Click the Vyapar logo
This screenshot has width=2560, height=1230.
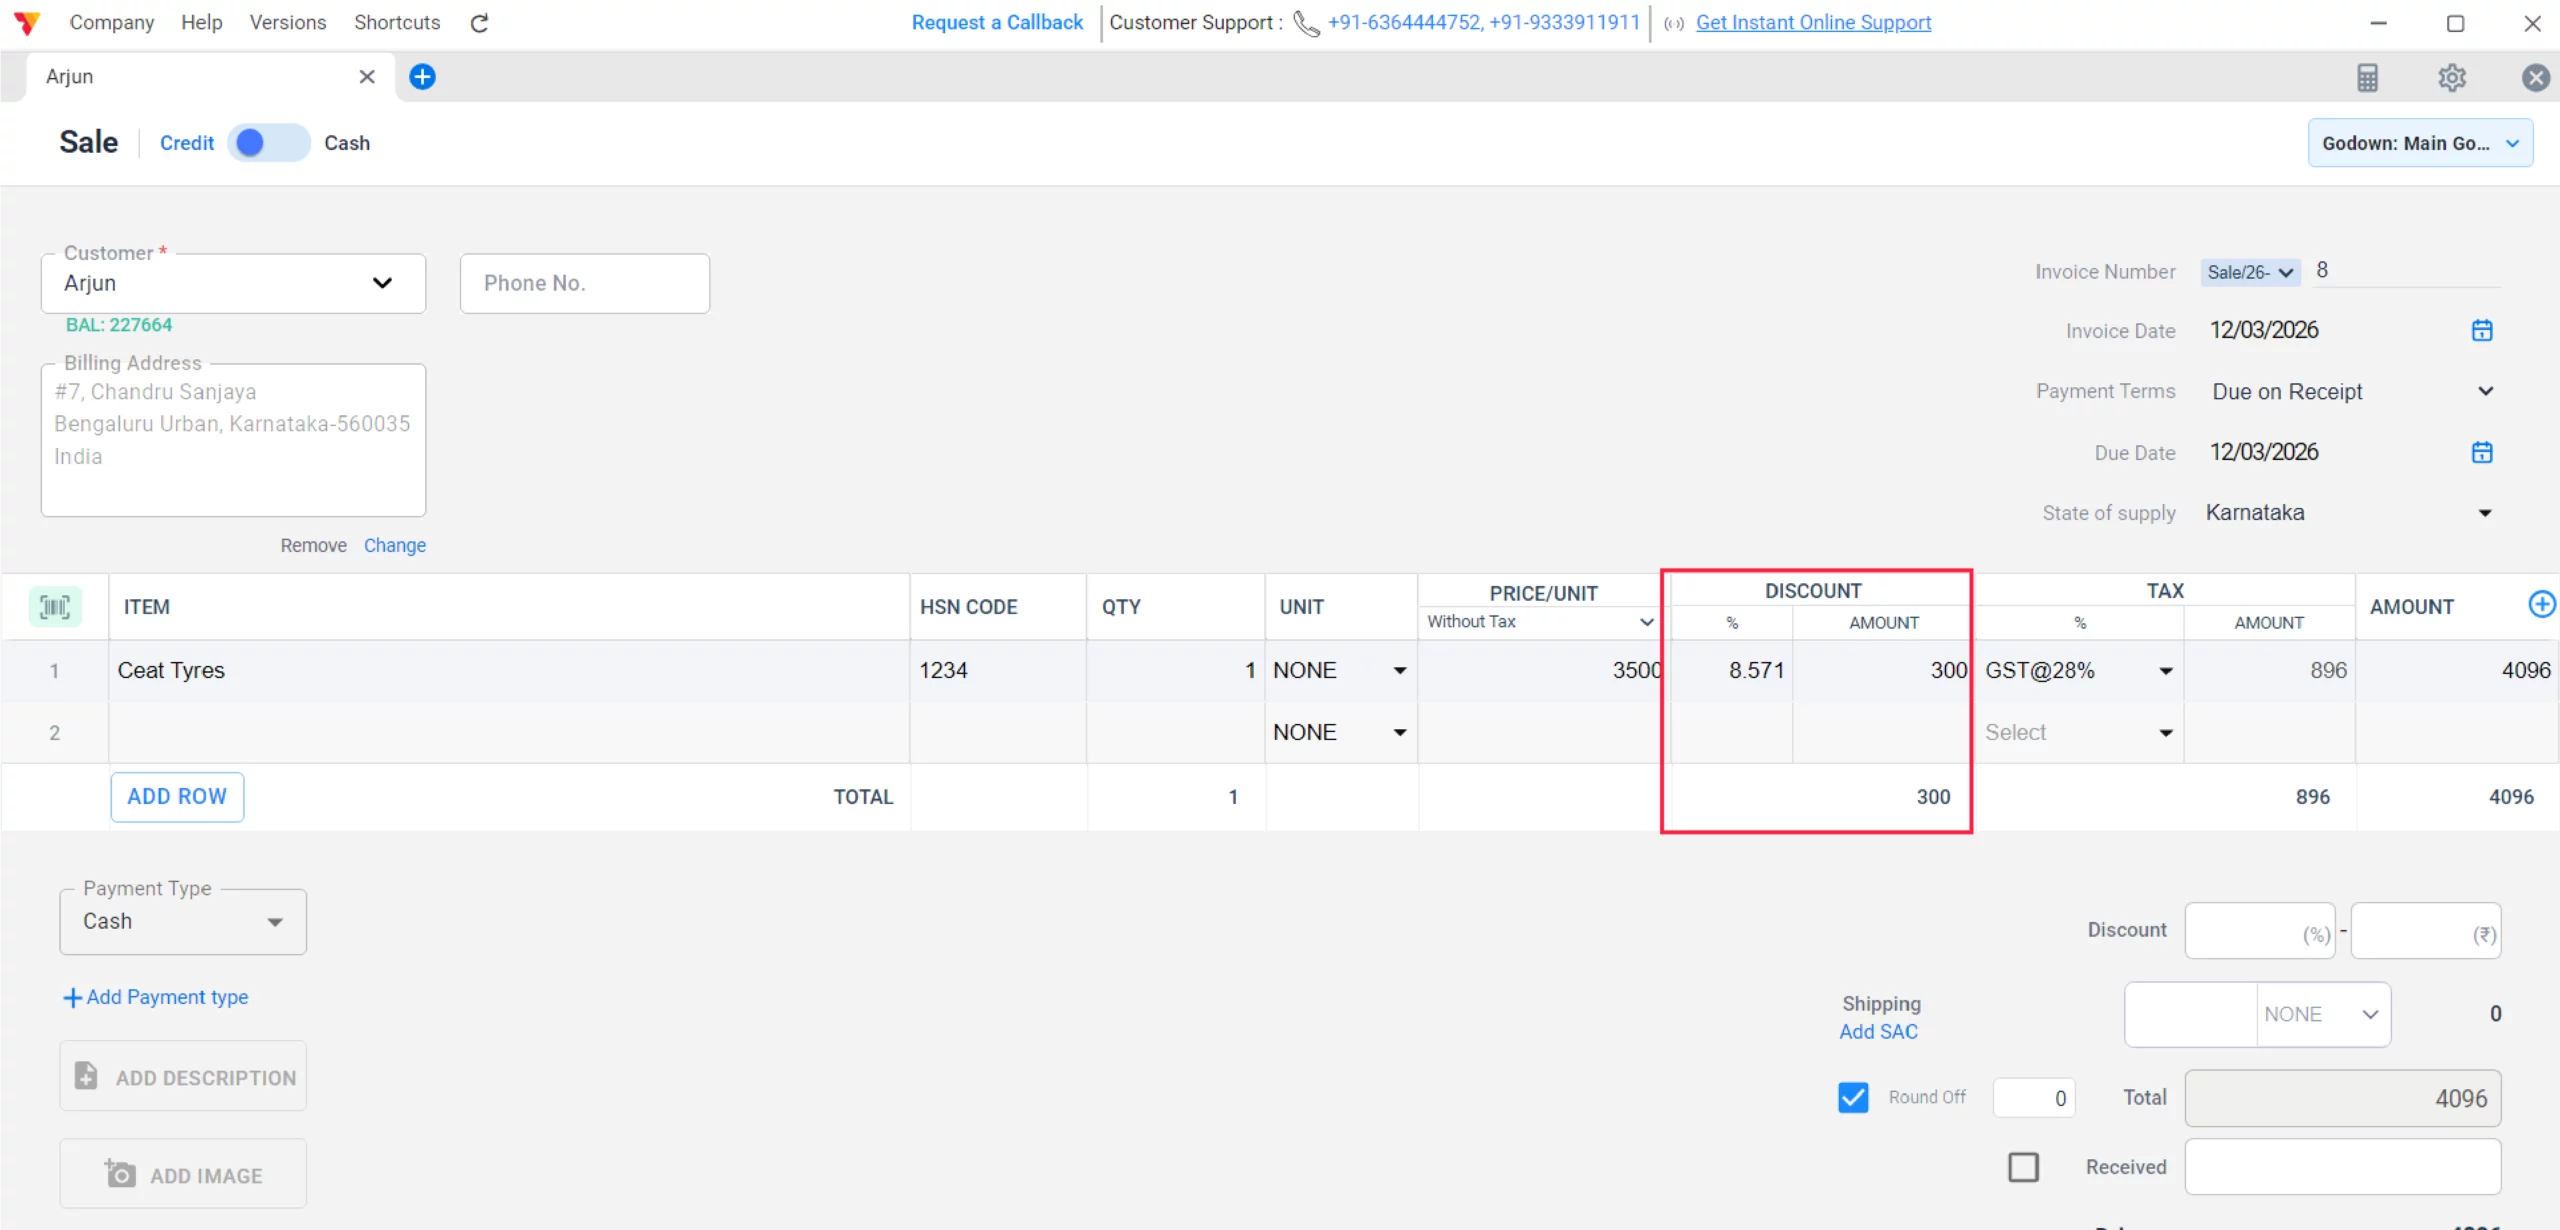tap(27, 22)
